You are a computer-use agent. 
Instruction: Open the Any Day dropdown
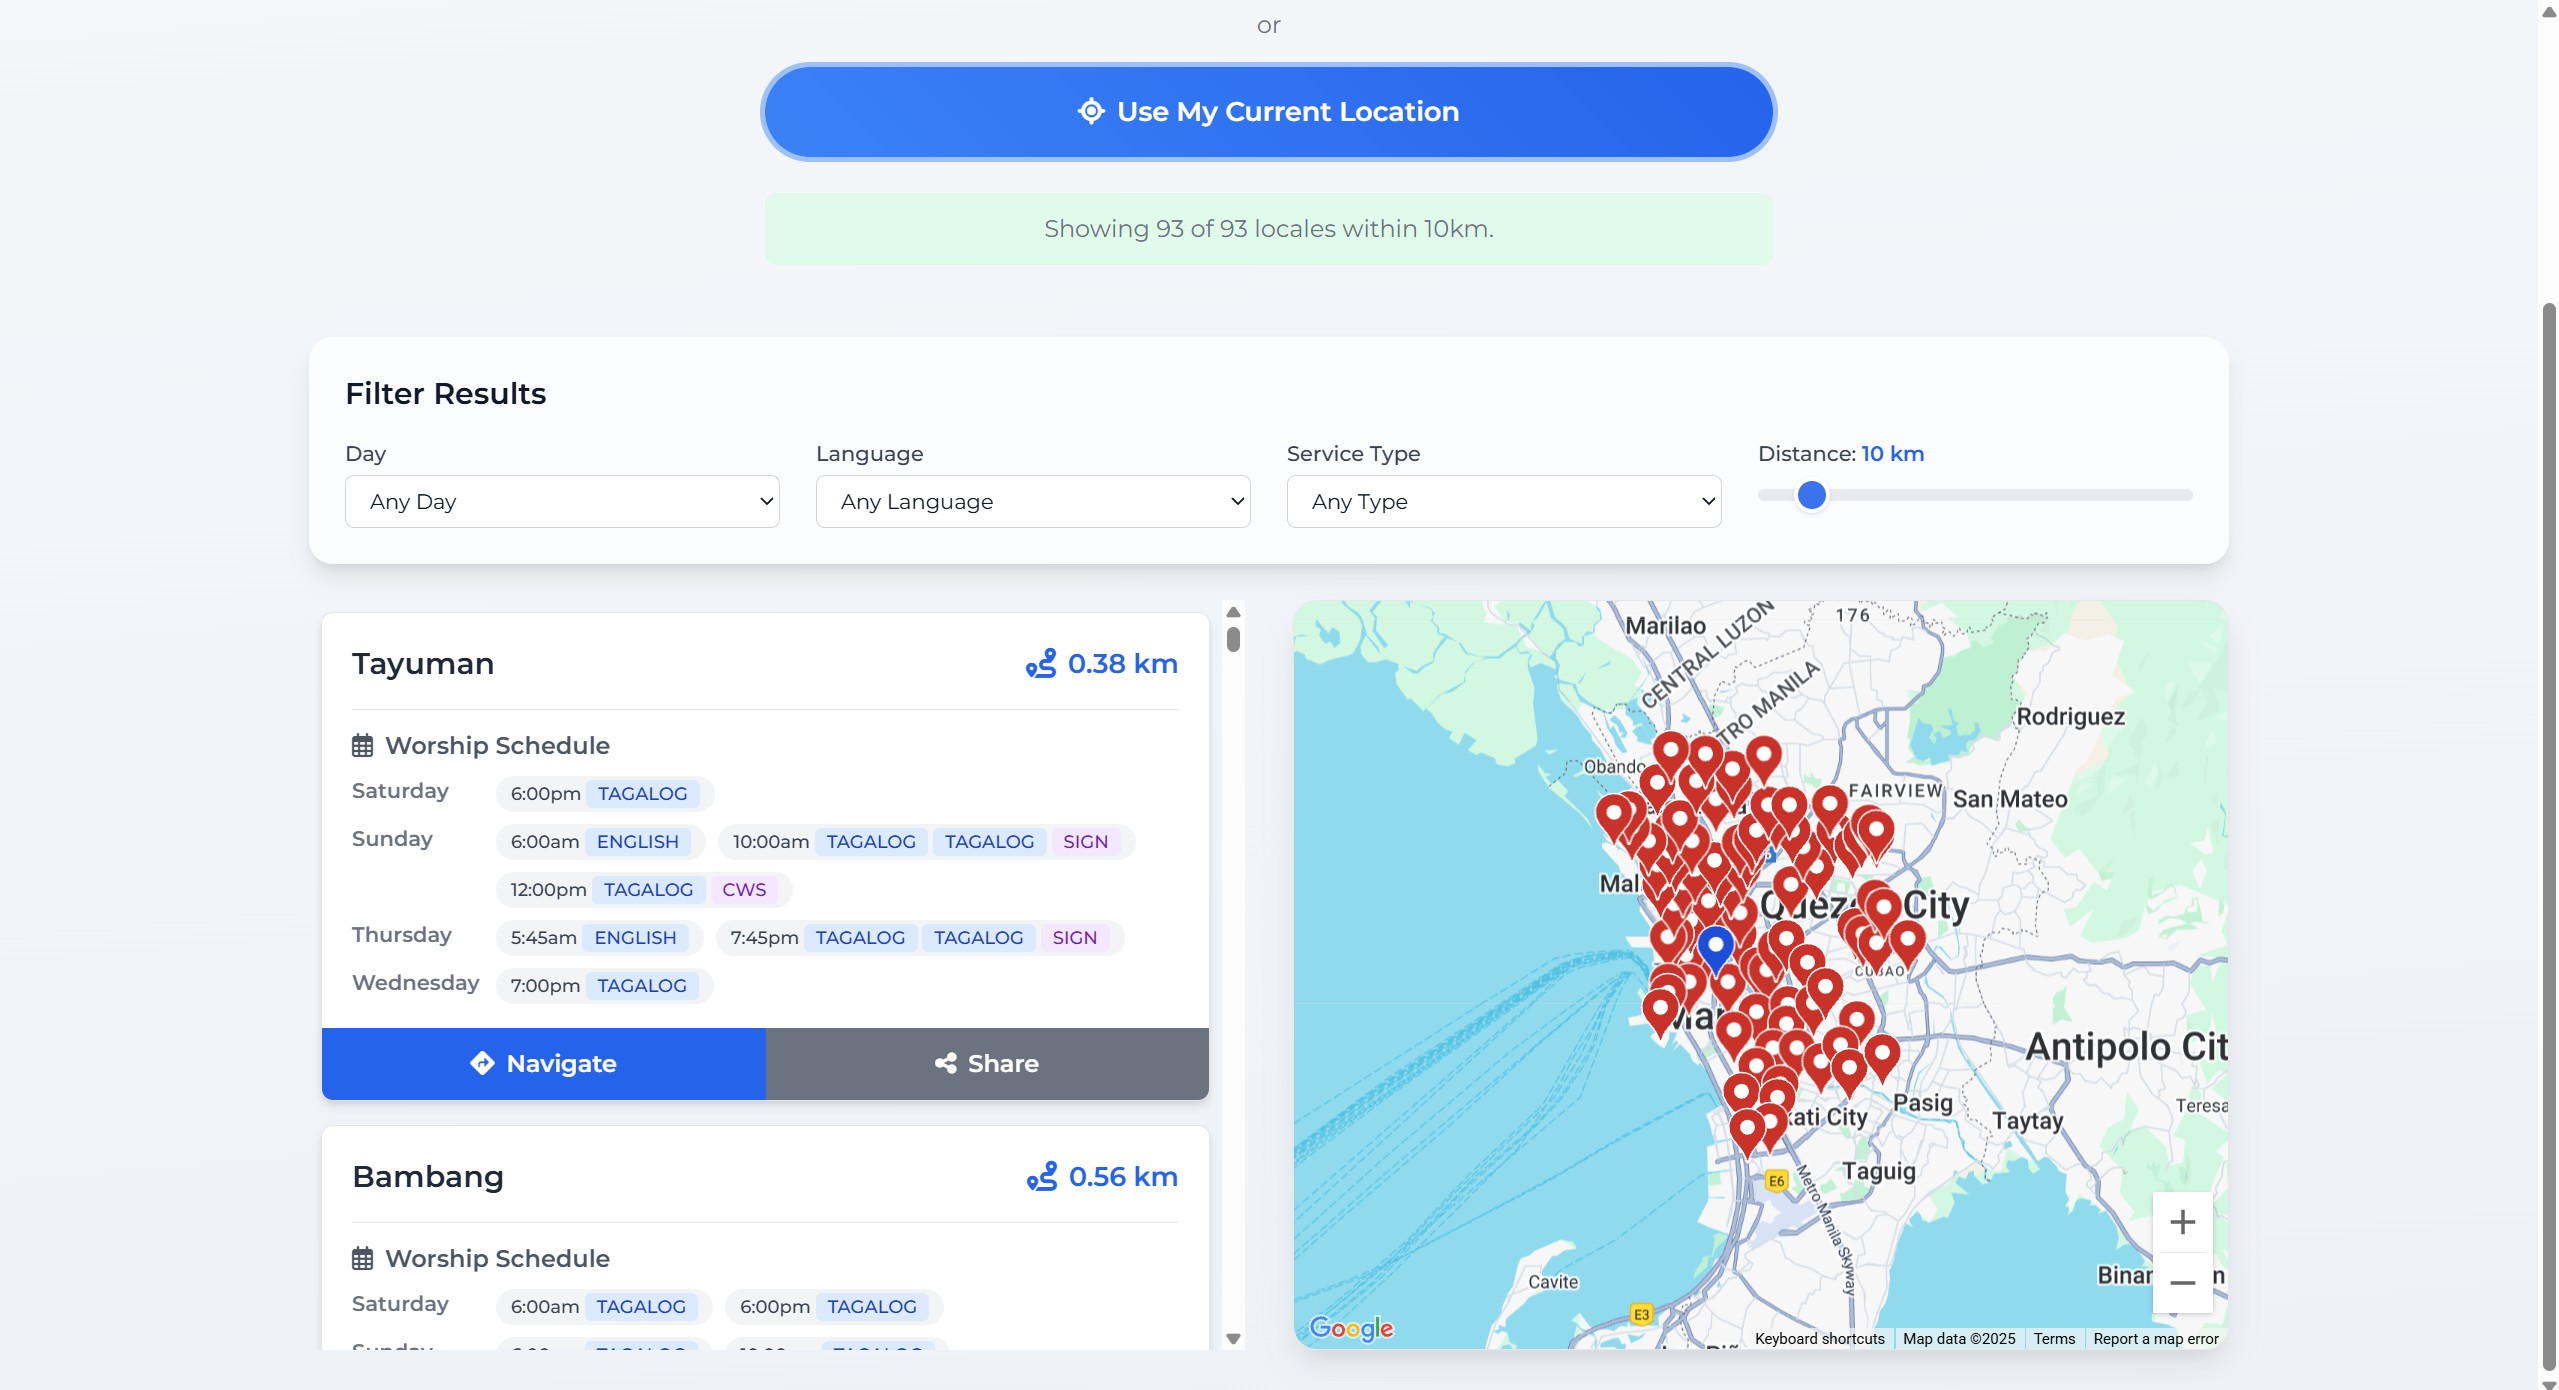[x=562, y=501]
